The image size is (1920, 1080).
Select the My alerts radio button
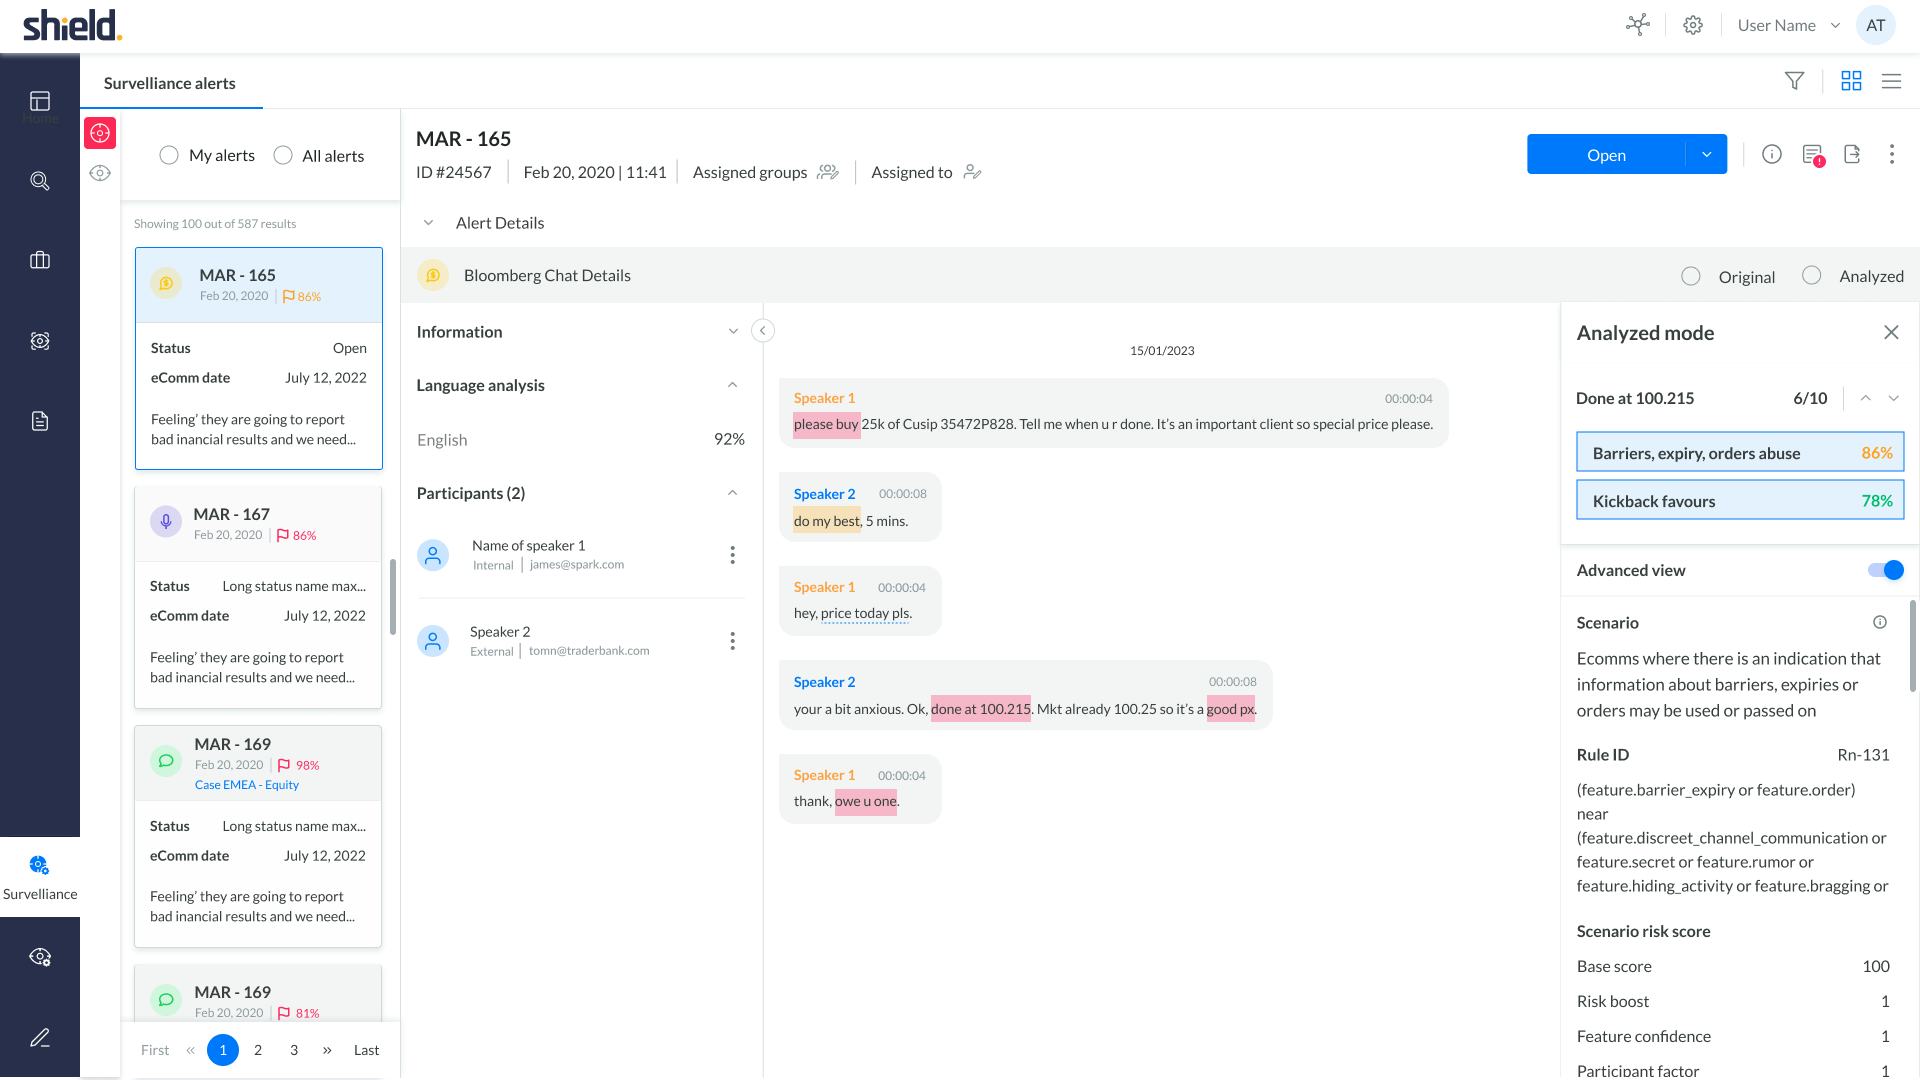169,155
